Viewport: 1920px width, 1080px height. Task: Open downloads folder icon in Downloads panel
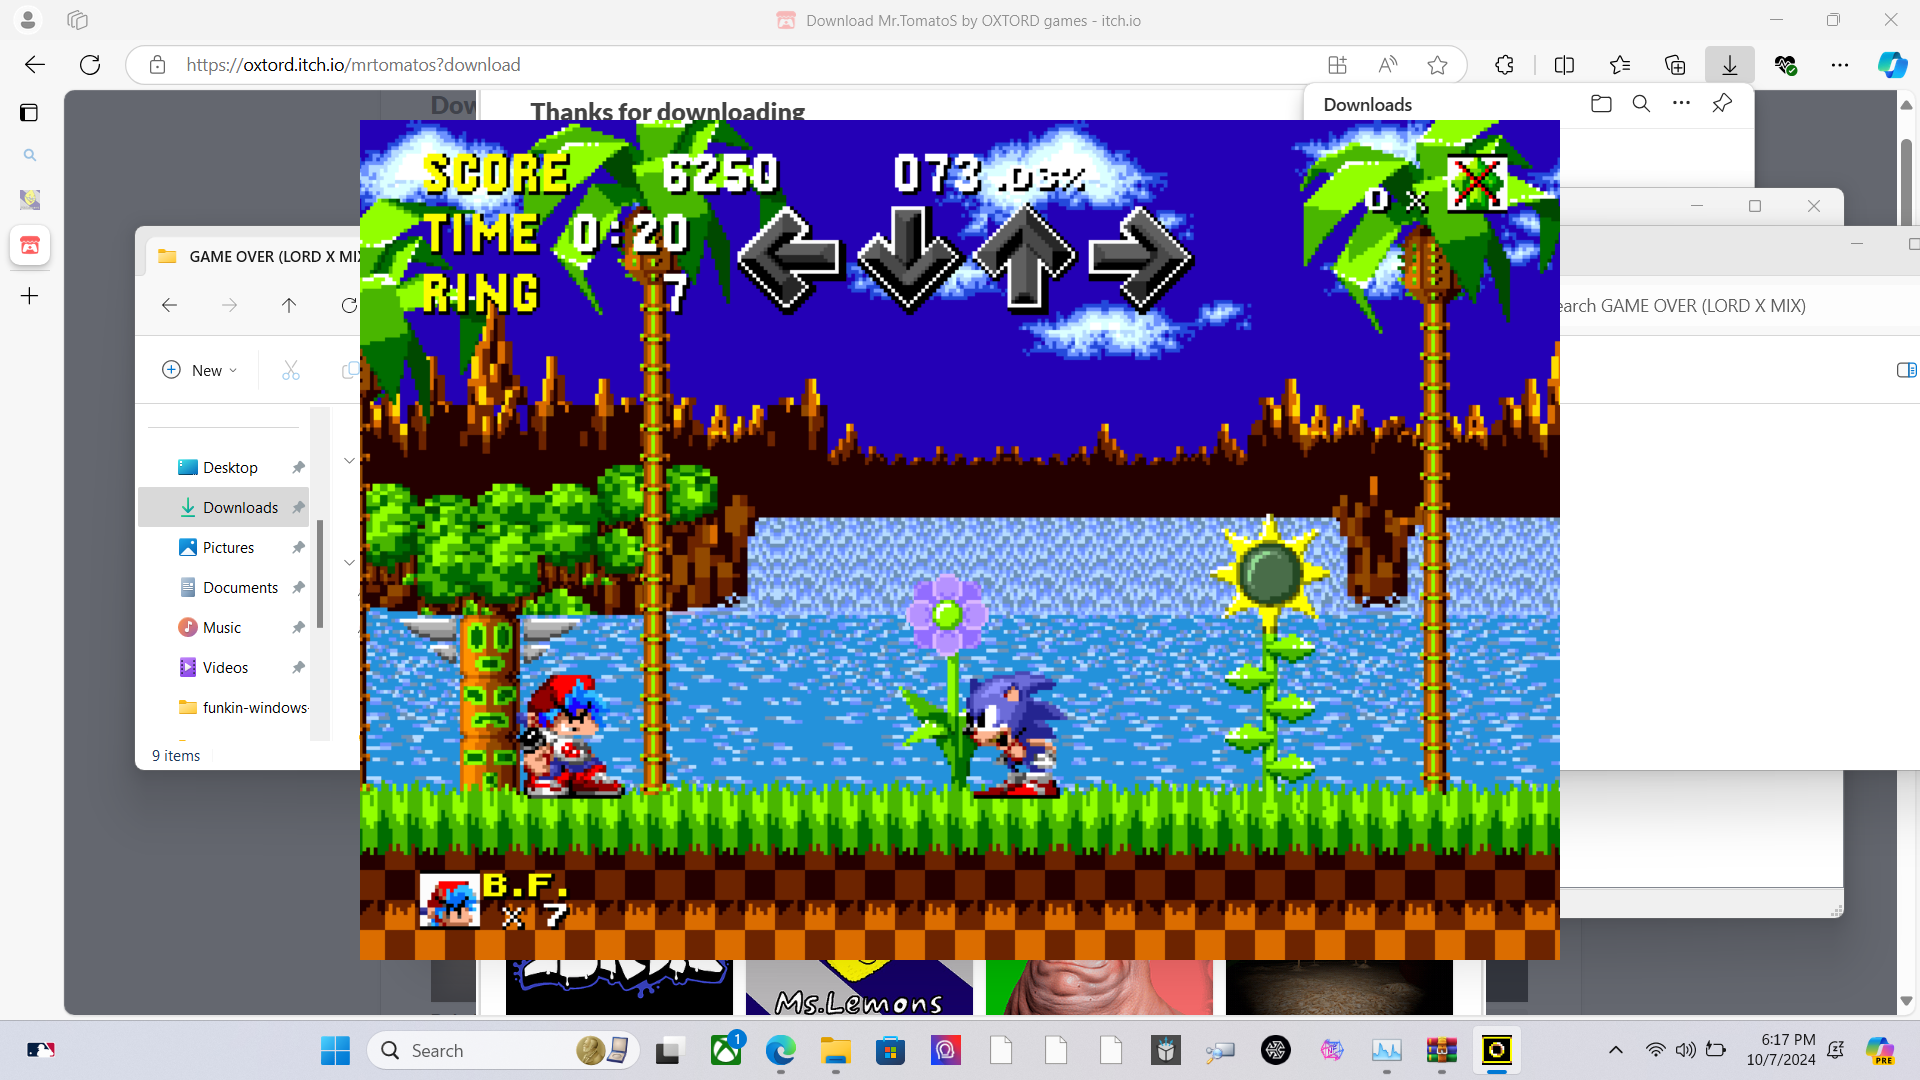pos(1601,104)
